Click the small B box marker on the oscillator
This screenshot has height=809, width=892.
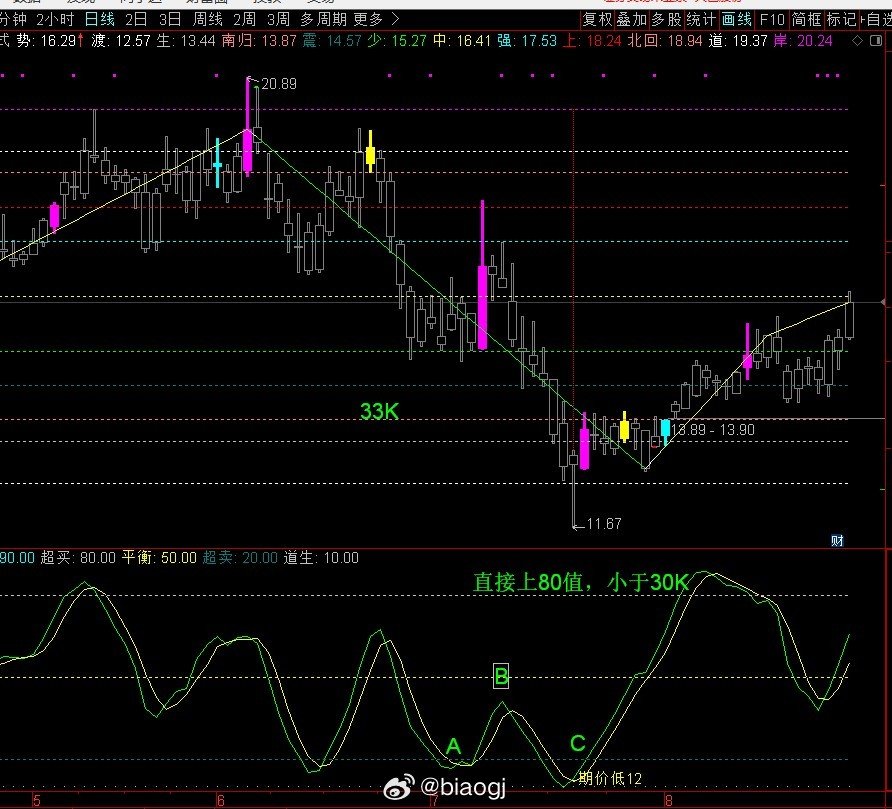pos(501,676)
